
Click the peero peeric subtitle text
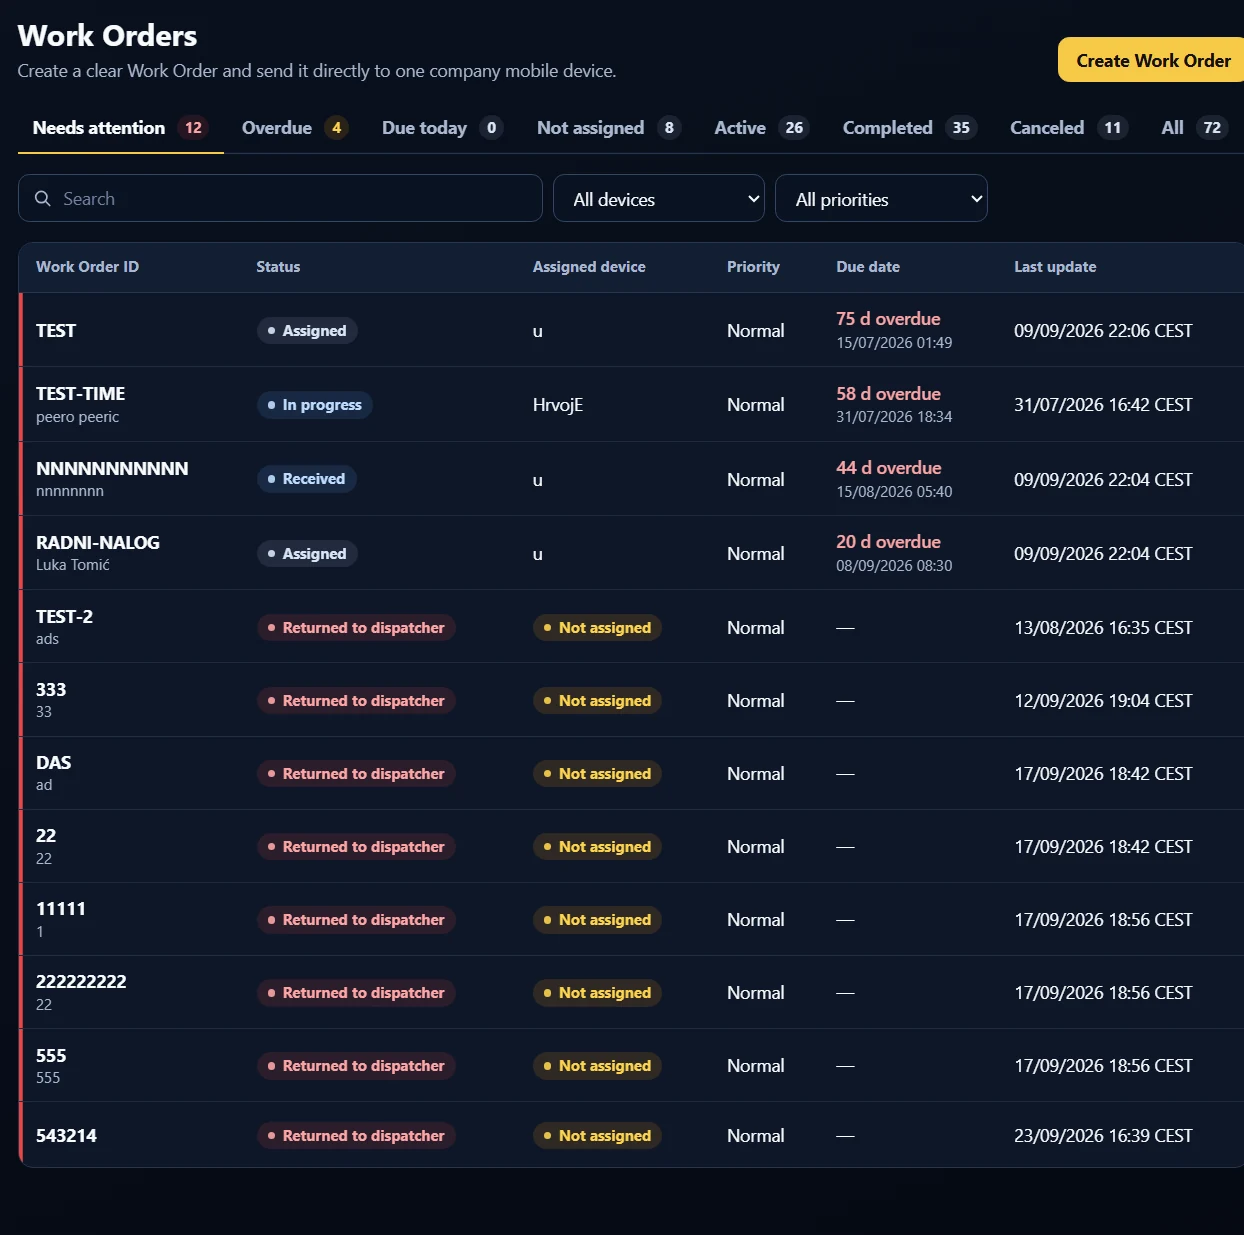click(77, 417)
